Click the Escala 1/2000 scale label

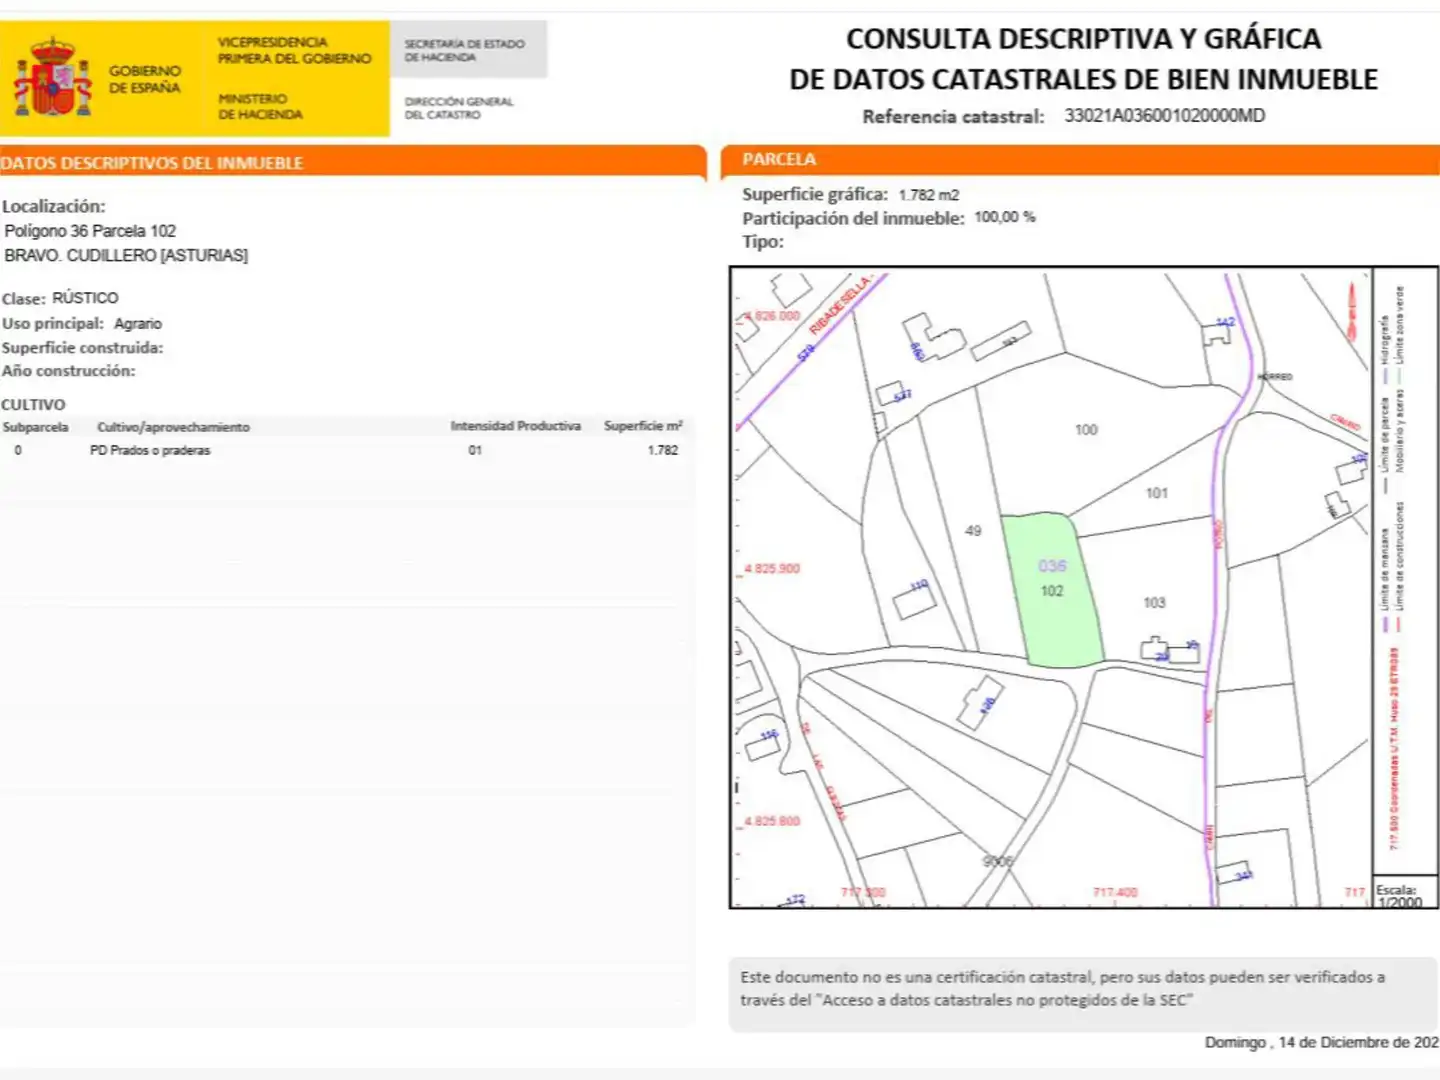click(1398, 896)
